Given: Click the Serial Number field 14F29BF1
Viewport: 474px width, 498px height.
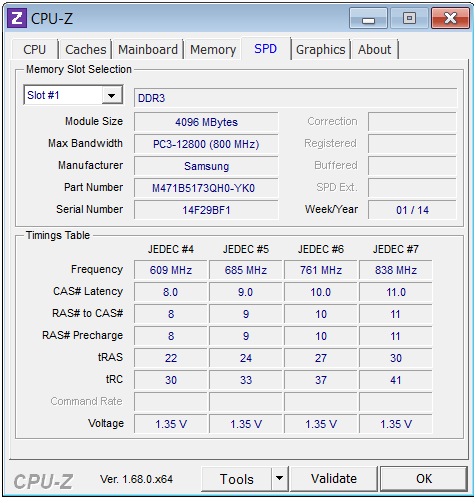Looking at the screenshot, I should point(206,210).
